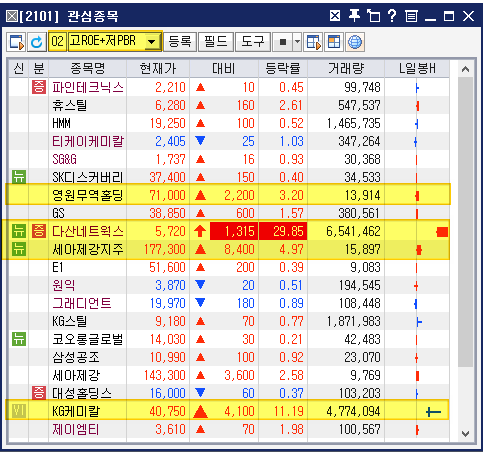Sort by the 현재가 column header
Image resolution: width=483 pixels, height=452 pixels.
coord(158,69)
